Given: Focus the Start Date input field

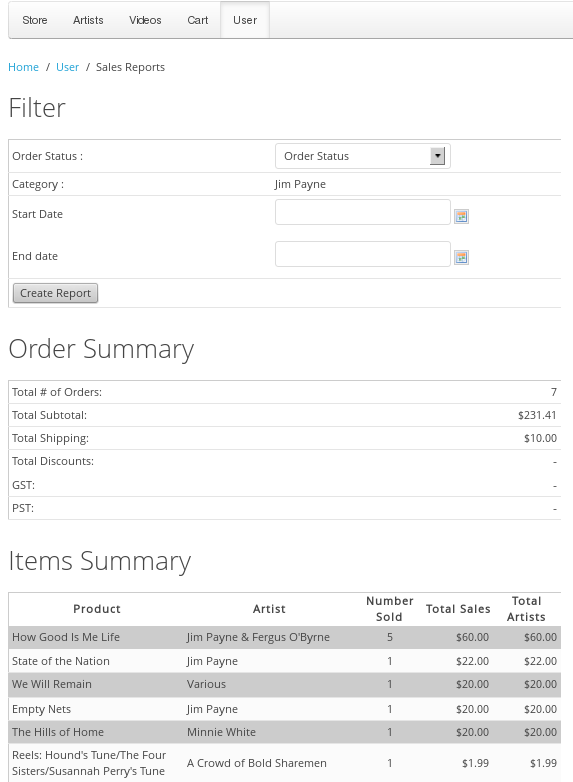Looking at the screenshot, I should (363, 212).
